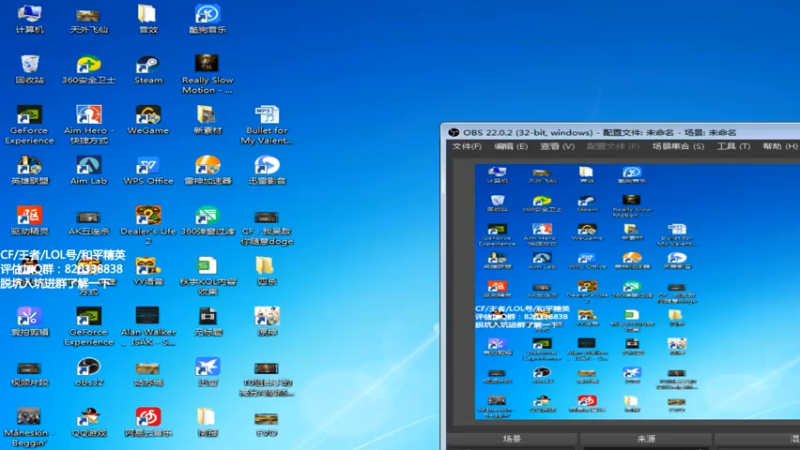800x450 pixels.
Task: Click the OBS 22.0.2 window title text
Action: 599,133
